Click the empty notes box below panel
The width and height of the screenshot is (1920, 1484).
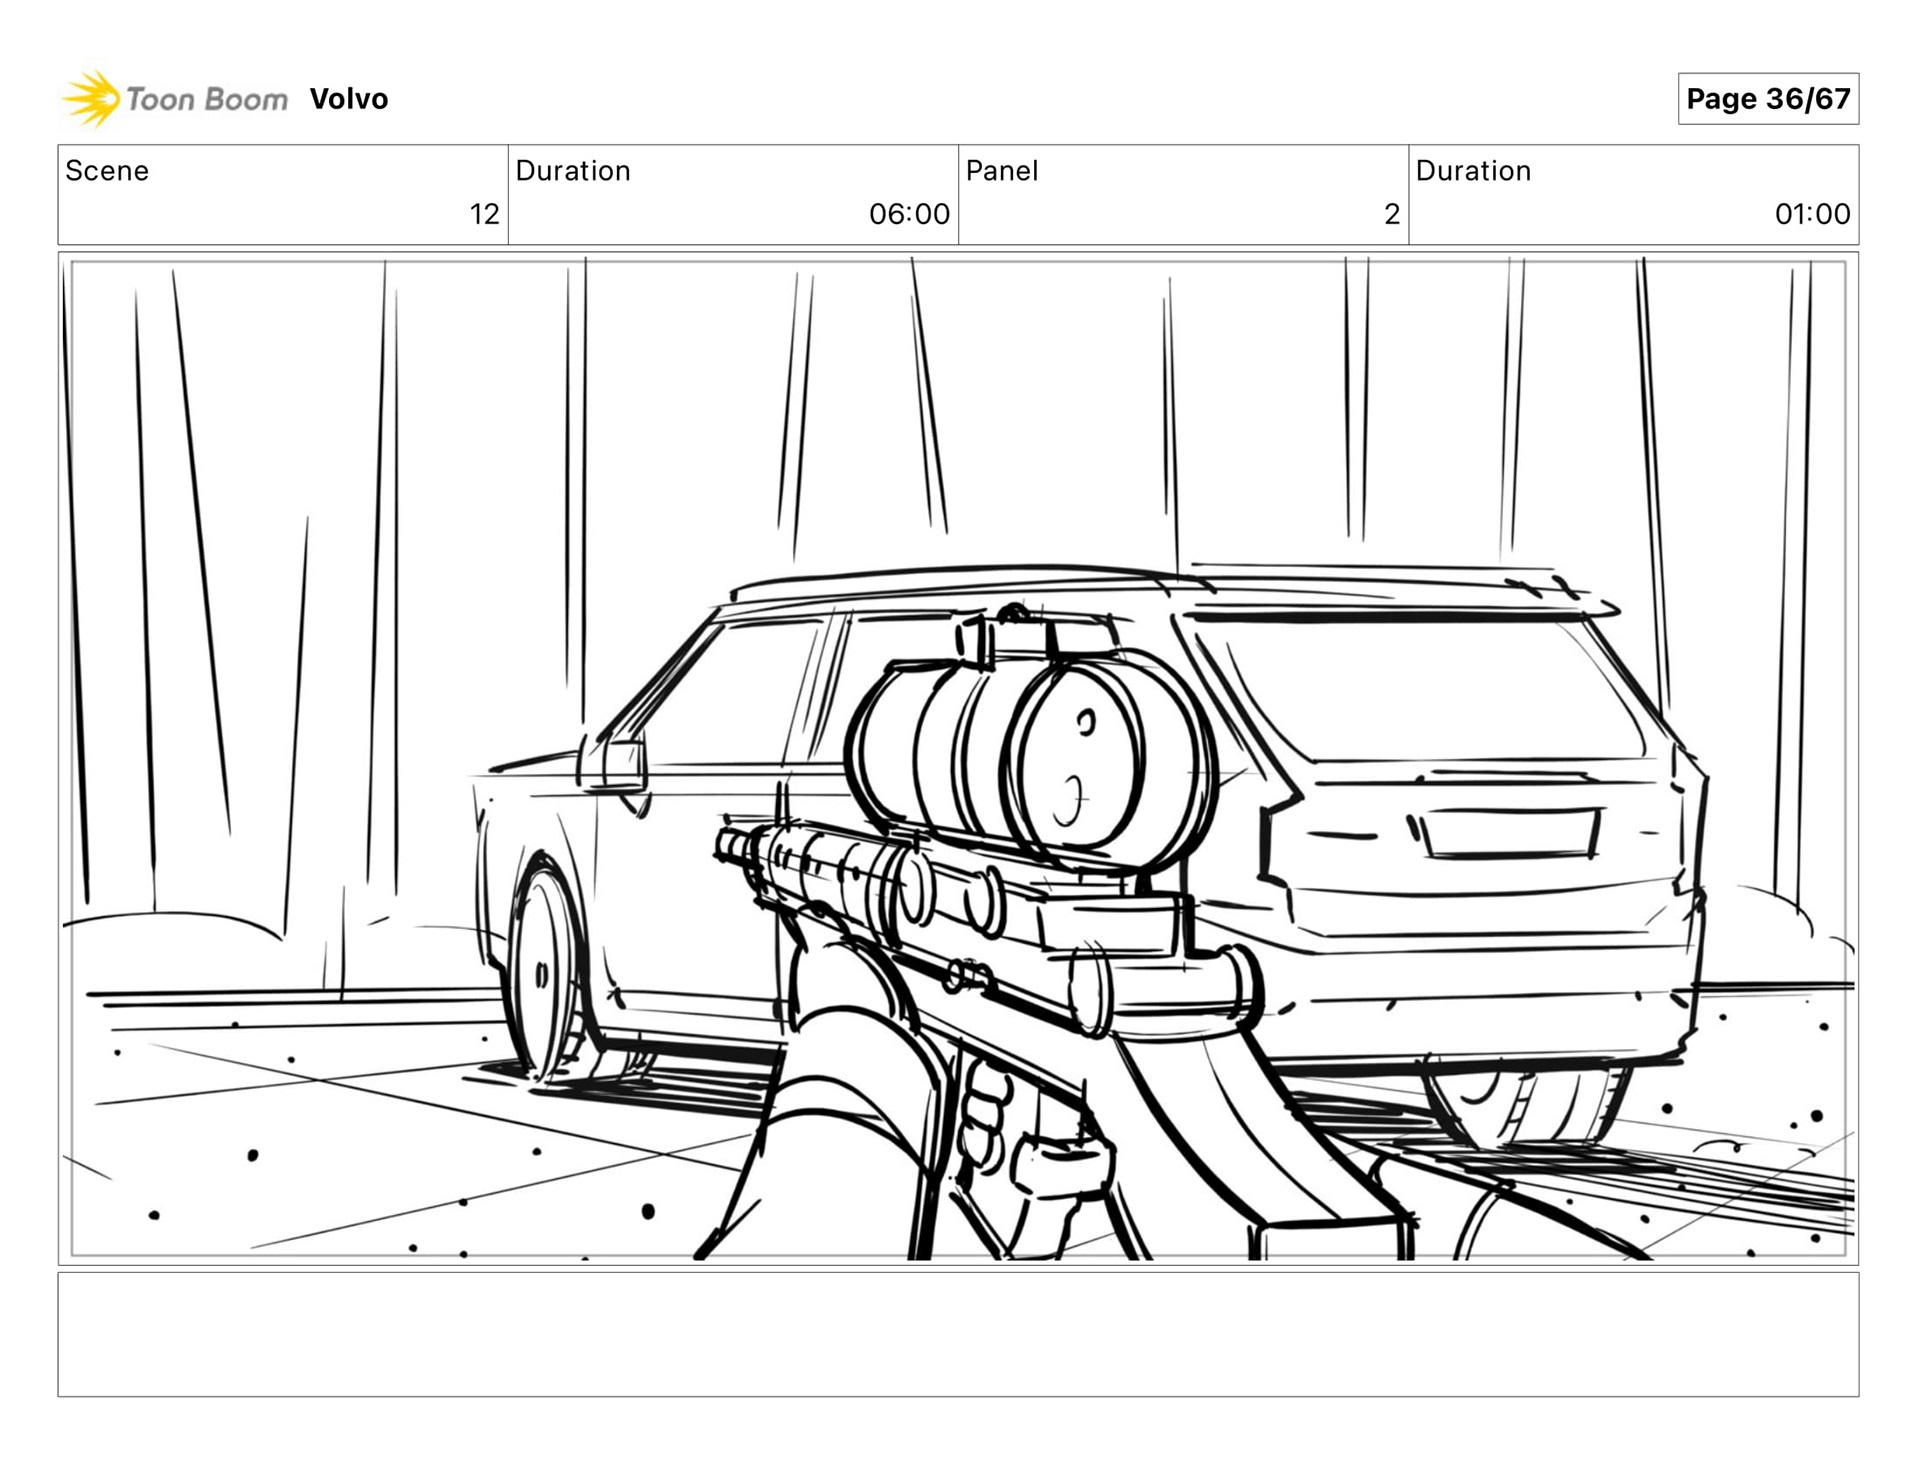pos(958,1334)
